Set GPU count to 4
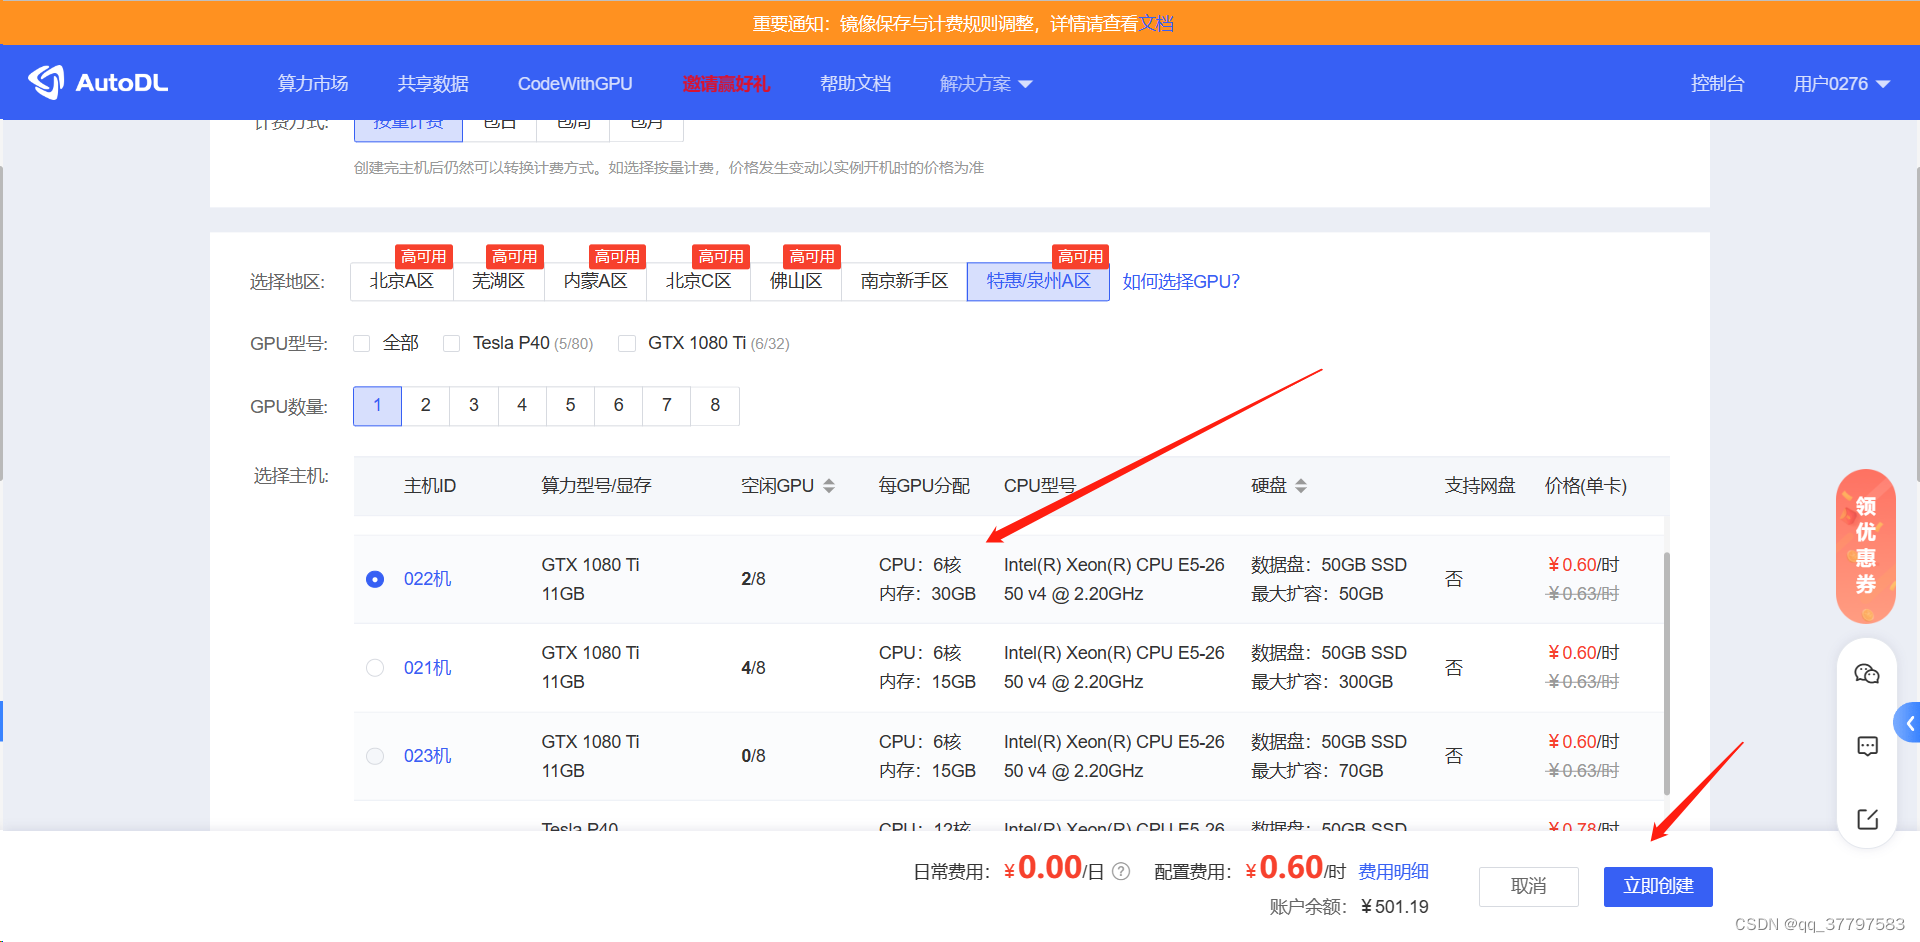The height and width of the screenshot is (942, 1920). click(522, 405)
